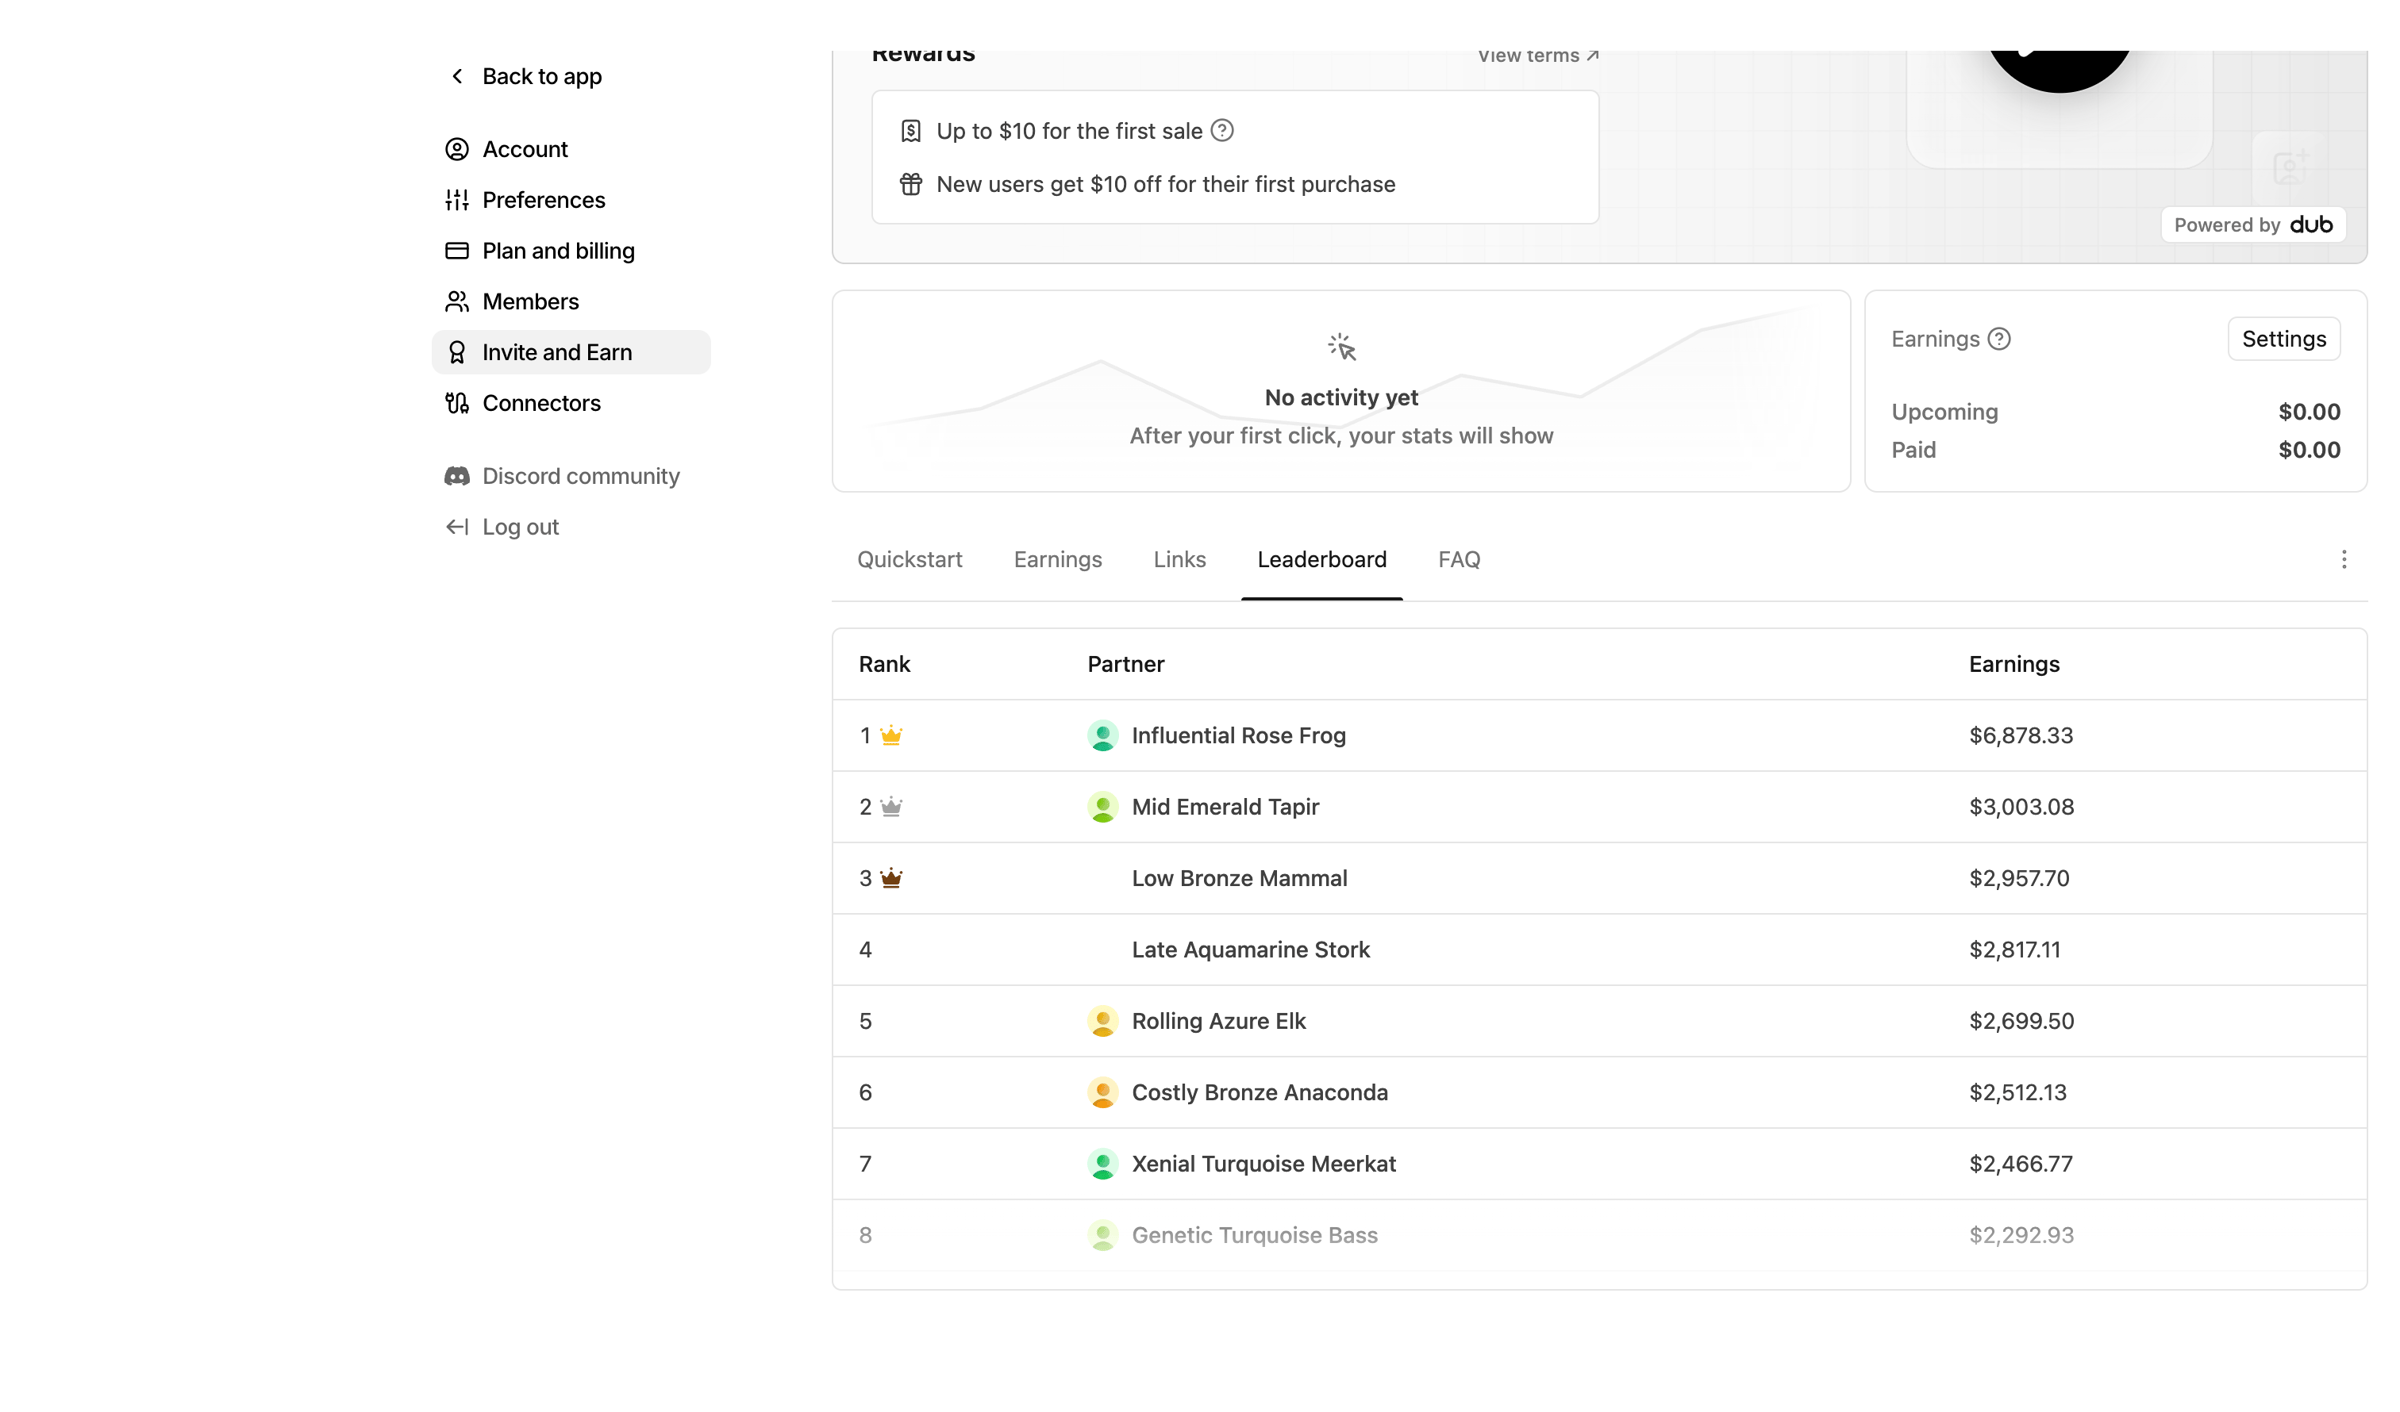Open the Account user icon
This screenshot has width=2400, height=1412.
coord(457,149)
